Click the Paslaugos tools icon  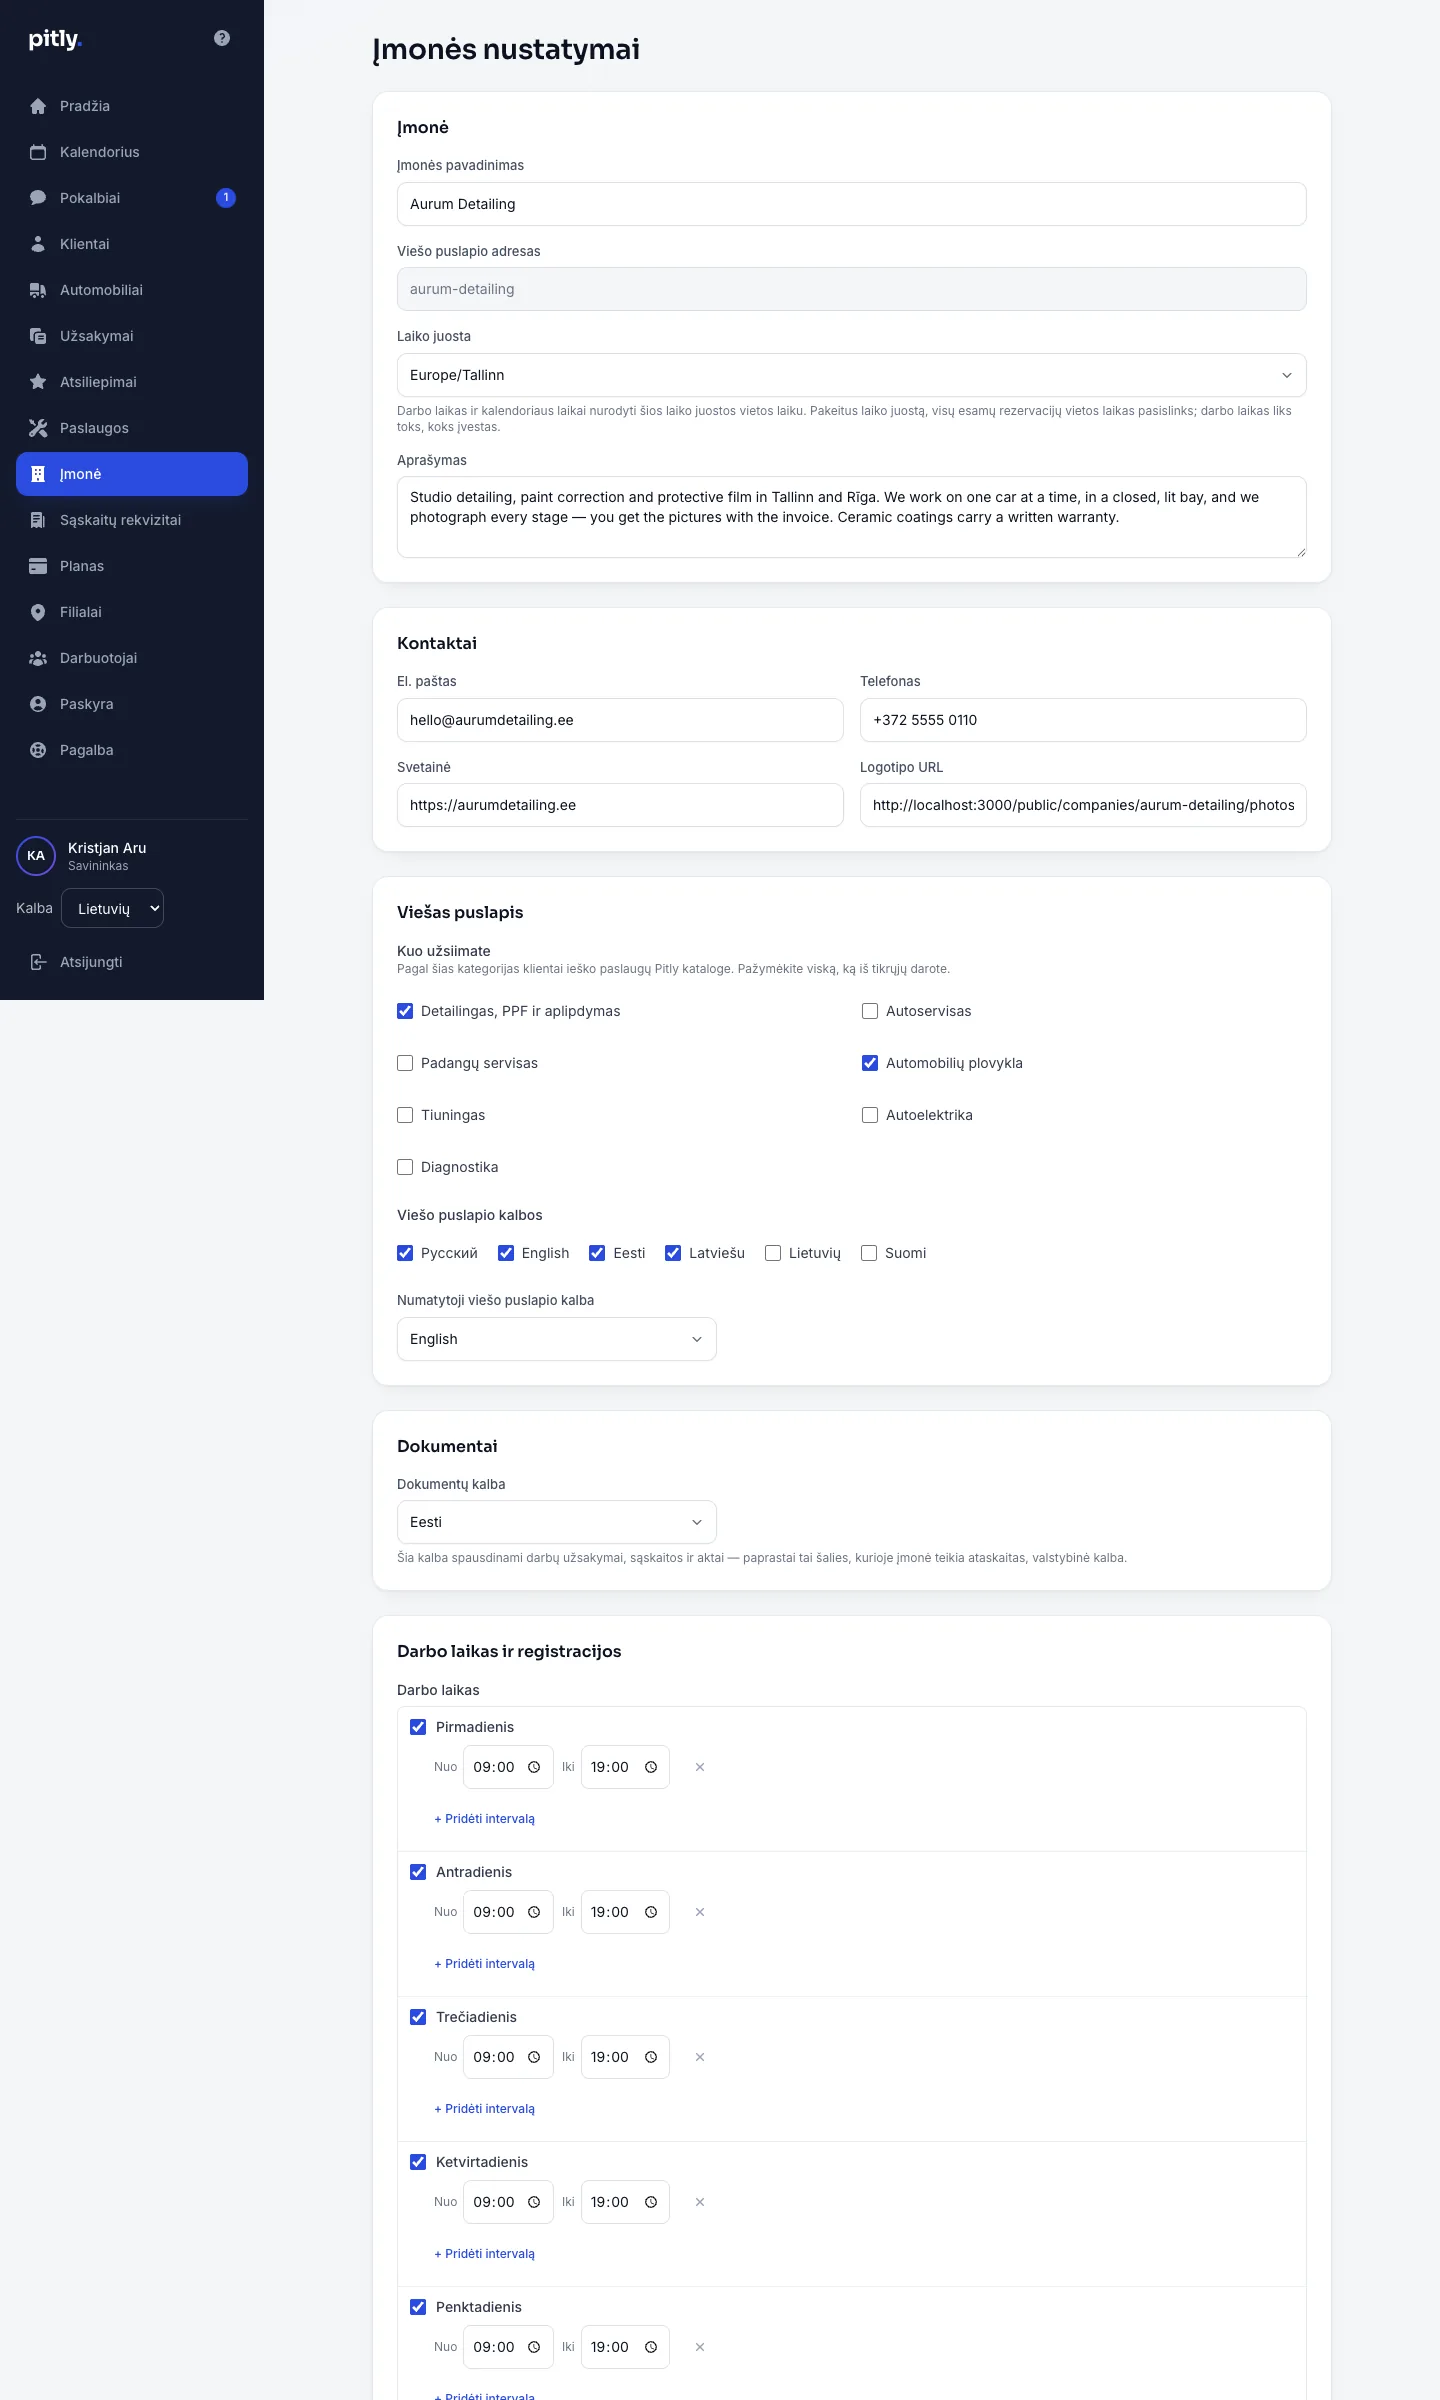point(38,428)
